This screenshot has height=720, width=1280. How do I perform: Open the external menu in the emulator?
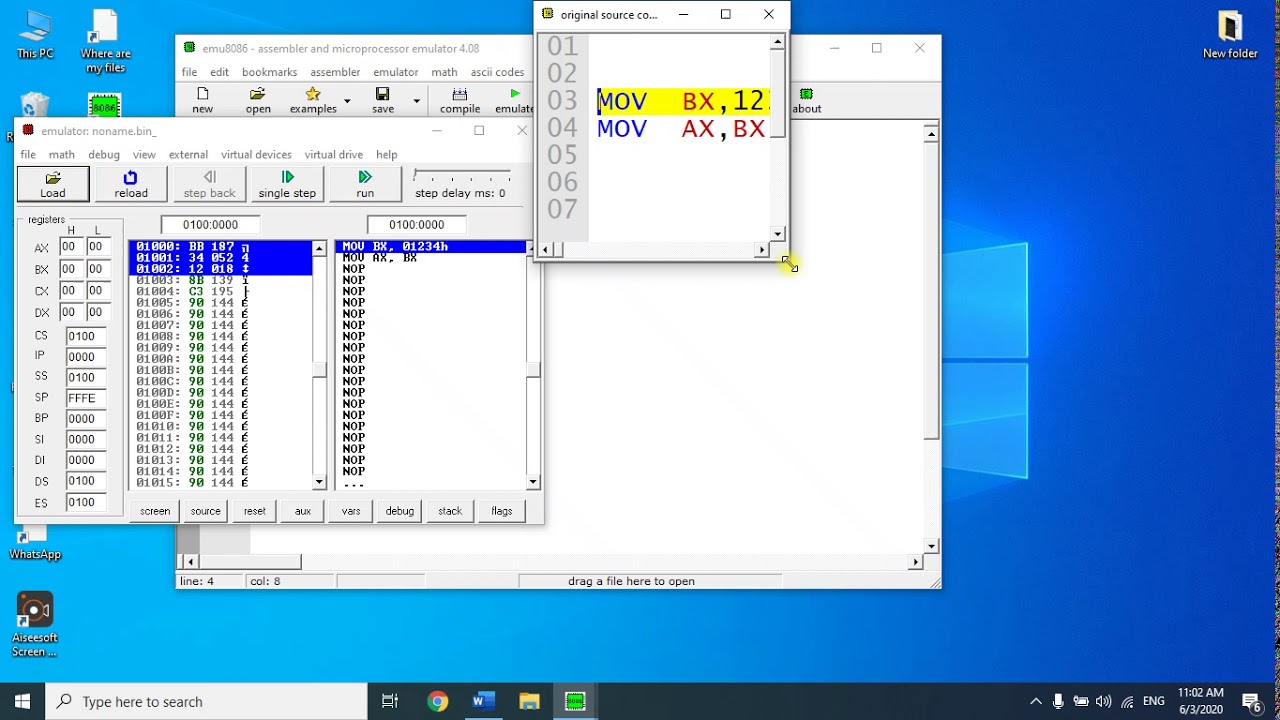coord(188,155)
